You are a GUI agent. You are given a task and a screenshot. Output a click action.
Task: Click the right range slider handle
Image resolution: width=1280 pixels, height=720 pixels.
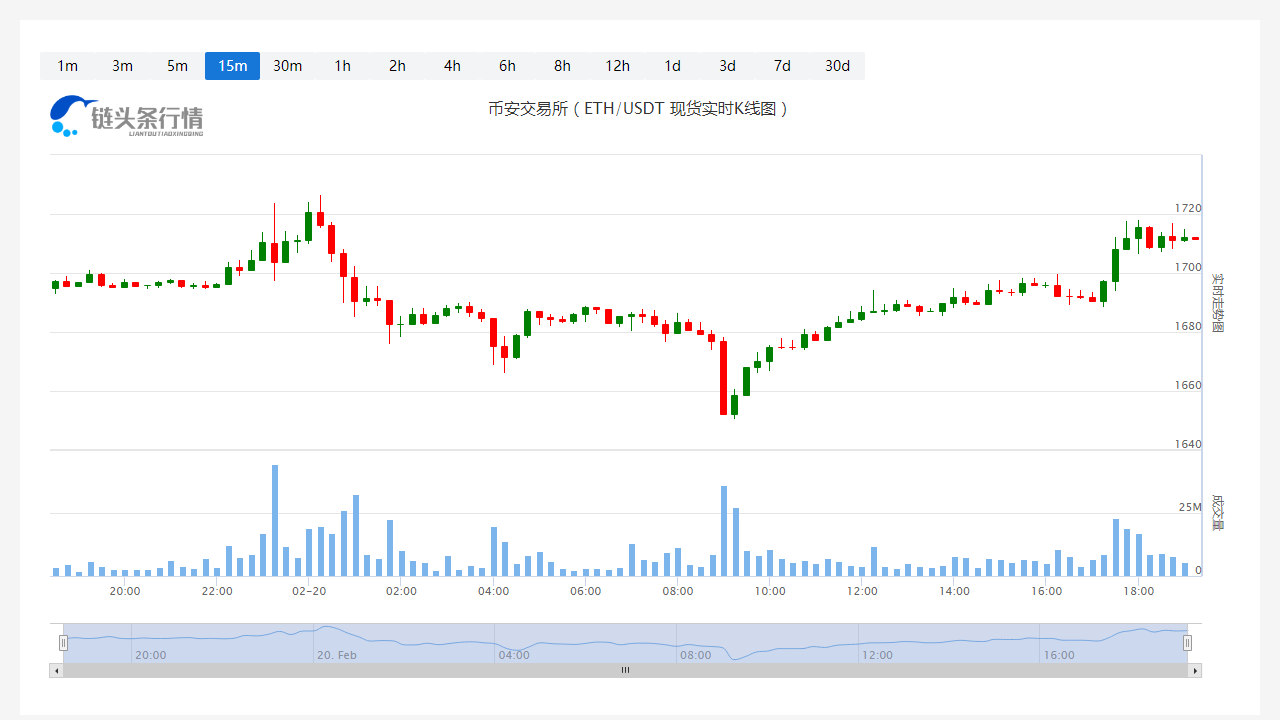pos(1187,643)
